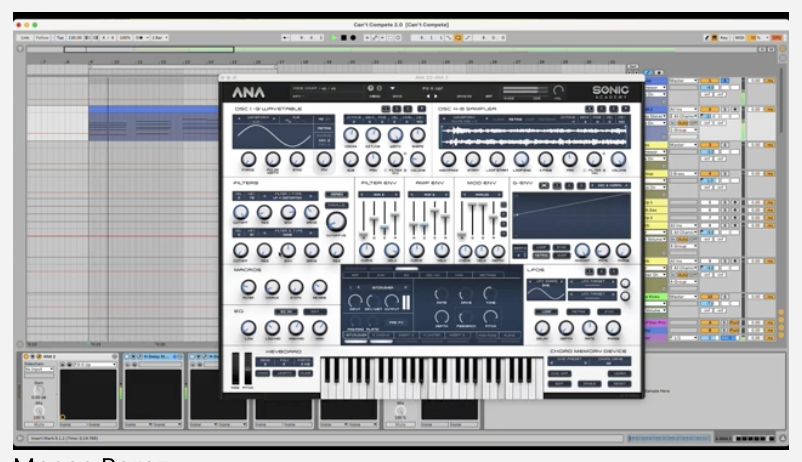Open the Bitcrusher effect type selector
802x462 pixels.
(382, 288)
